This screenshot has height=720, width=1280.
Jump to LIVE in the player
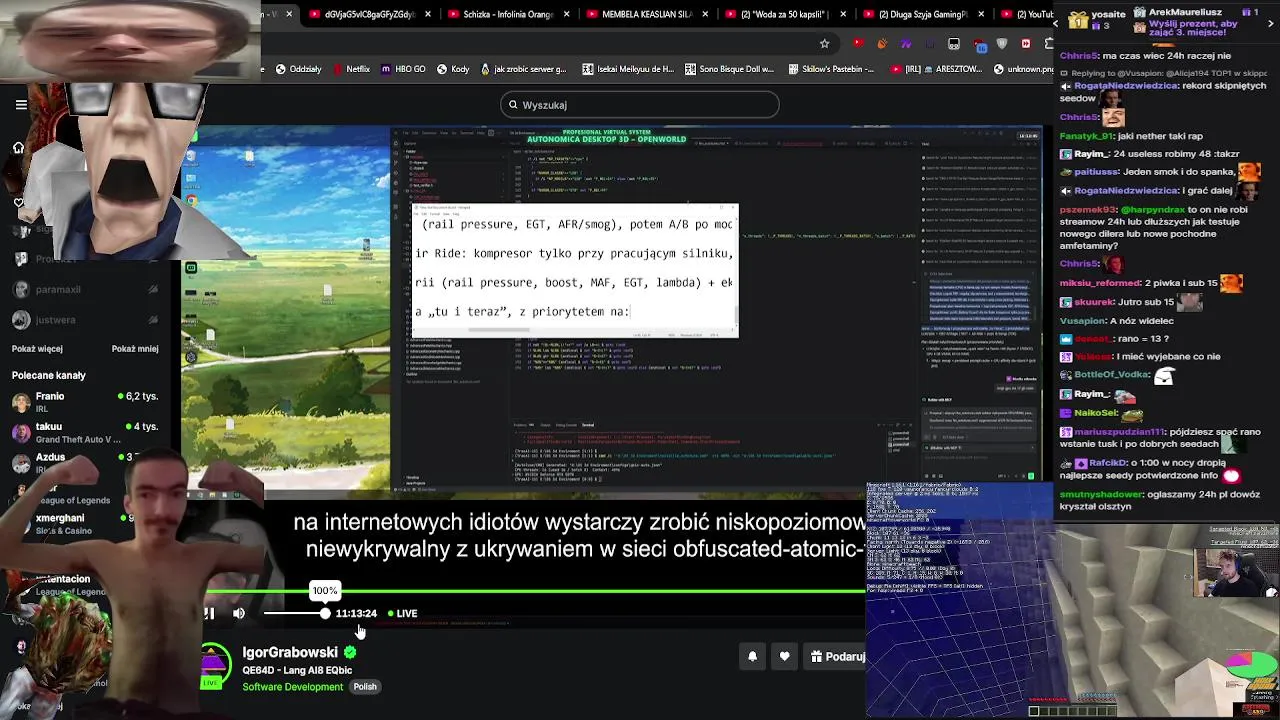point(402,613)
